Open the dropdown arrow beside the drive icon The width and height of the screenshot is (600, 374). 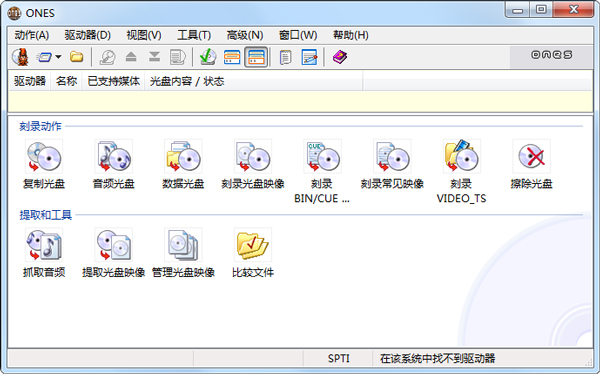click(58, 57)
